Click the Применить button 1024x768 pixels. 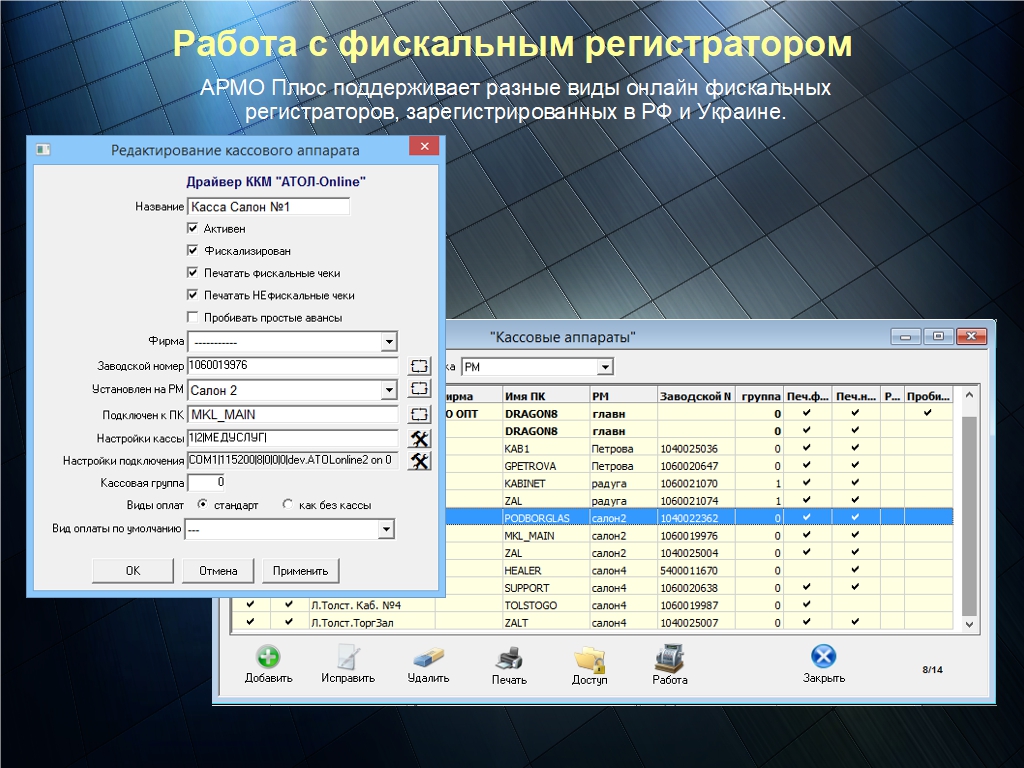[x=300, y=571]
